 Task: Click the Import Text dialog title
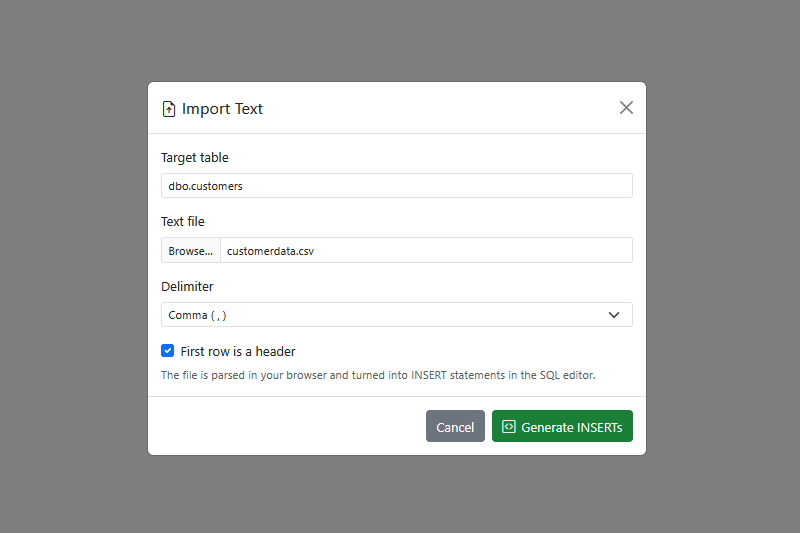click(222, 109)
